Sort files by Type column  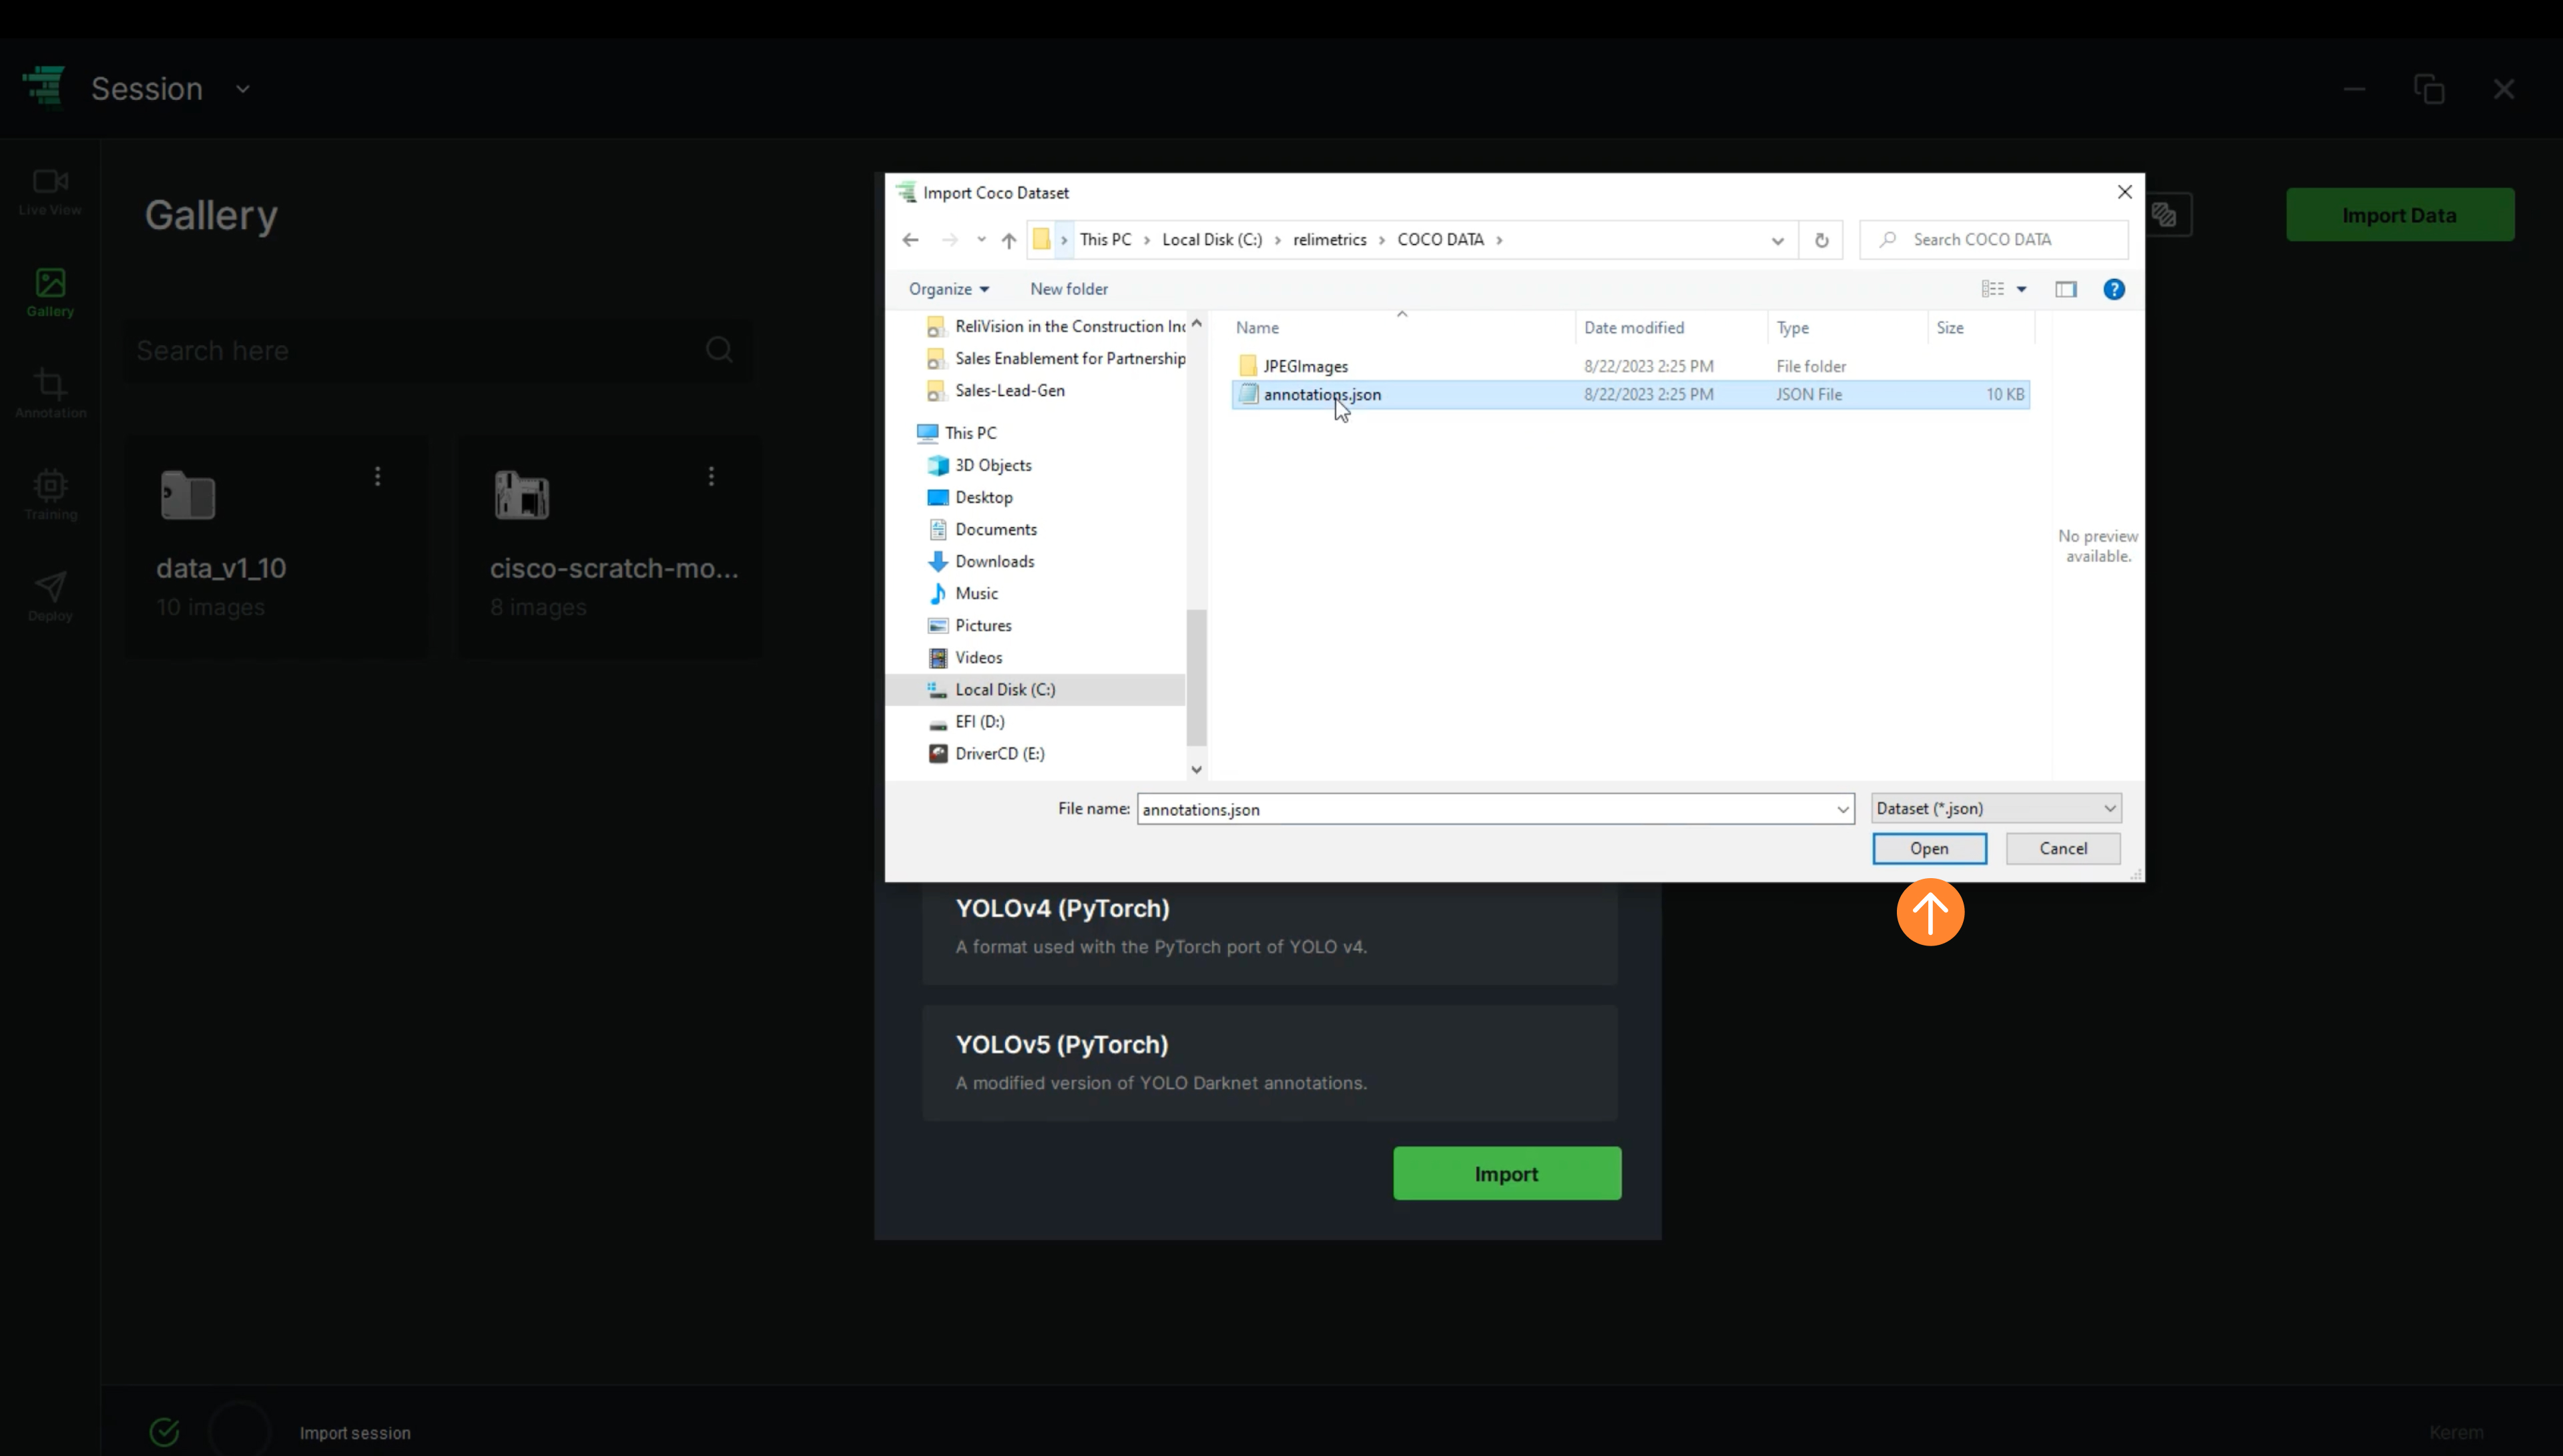1847,328
